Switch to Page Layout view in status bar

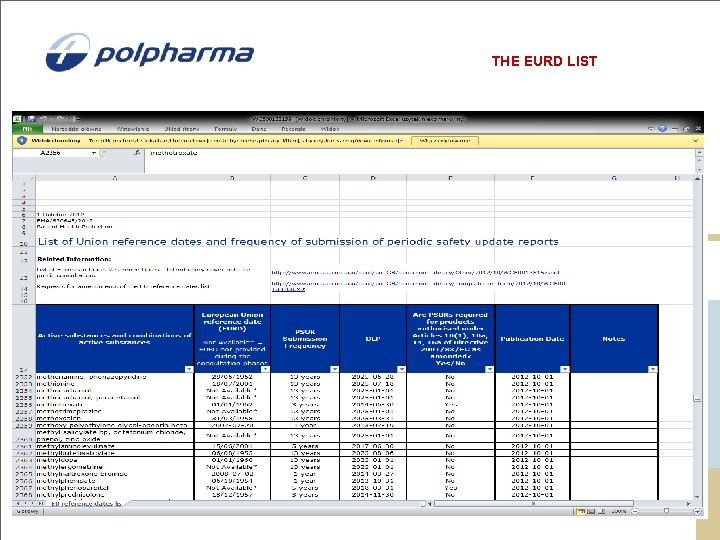pos(591,511)
